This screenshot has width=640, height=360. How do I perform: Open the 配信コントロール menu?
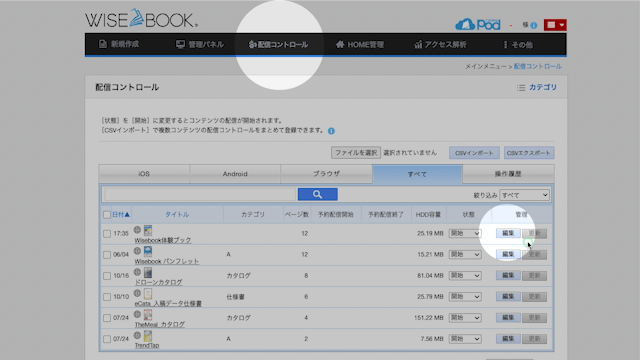point(278,44)
